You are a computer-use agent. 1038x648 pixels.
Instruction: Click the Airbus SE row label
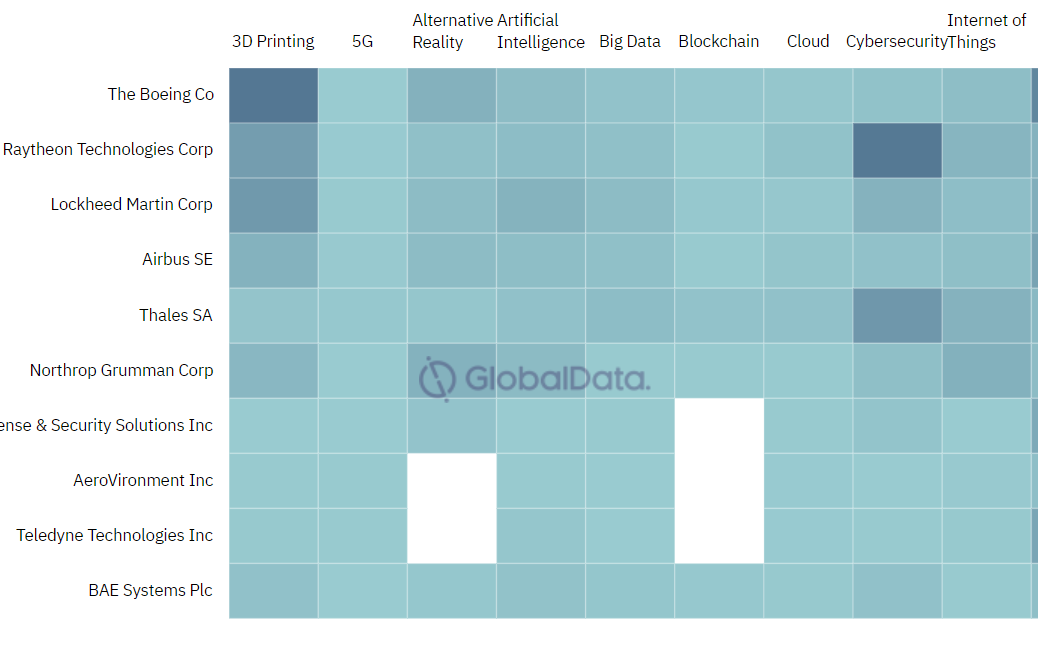(177, 259)
